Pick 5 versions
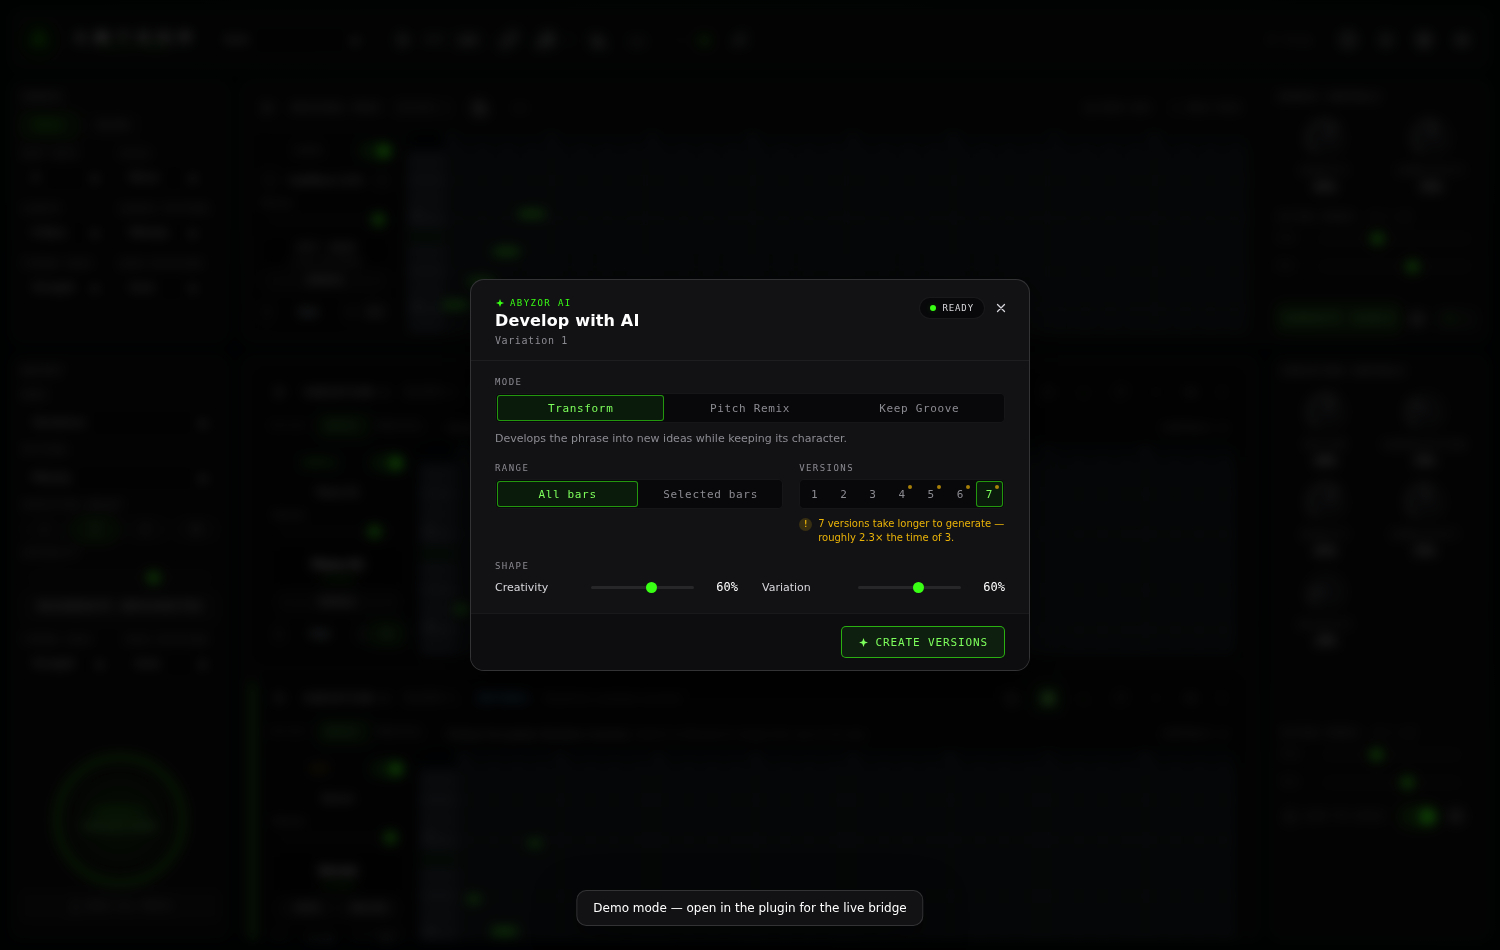Screen dimensions: 1500x950 point(931,494)
